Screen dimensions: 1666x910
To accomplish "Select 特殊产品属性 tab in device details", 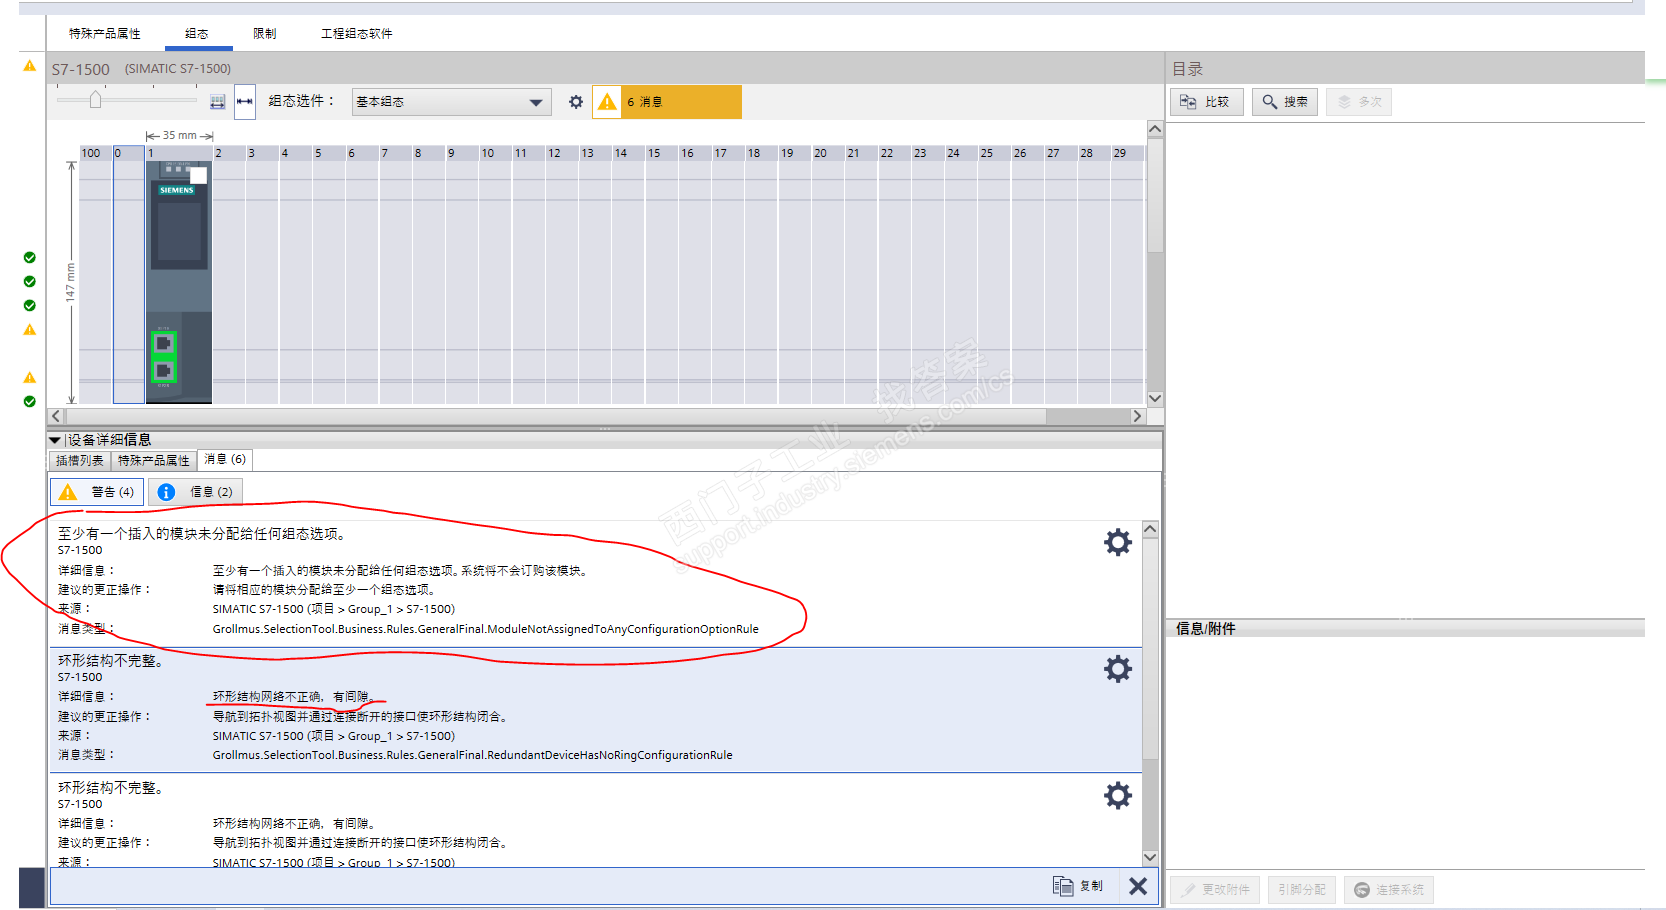I will pos(154,460).
